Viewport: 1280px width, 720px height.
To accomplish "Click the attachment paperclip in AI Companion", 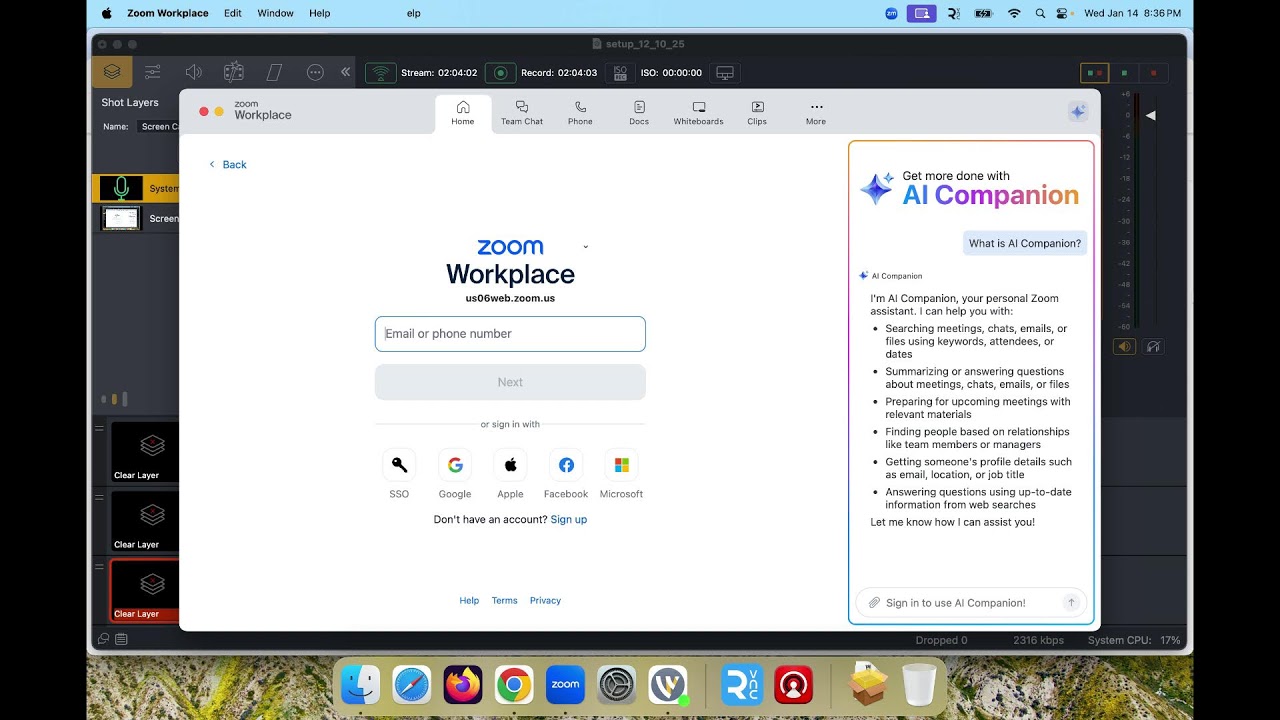I will point(874,603).
